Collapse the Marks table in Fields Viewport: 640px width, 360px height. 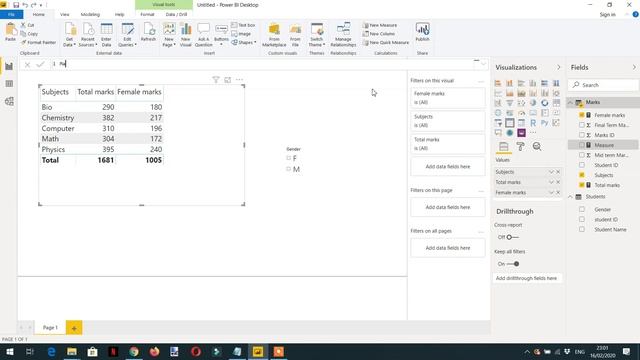point(570,102)
